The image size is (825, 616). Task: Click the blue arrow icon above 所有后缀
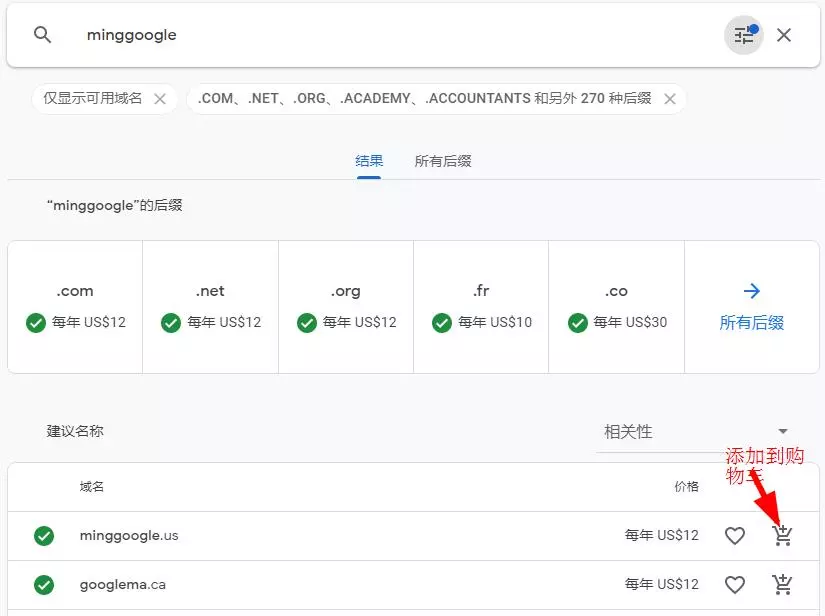(x=751, y=290)
